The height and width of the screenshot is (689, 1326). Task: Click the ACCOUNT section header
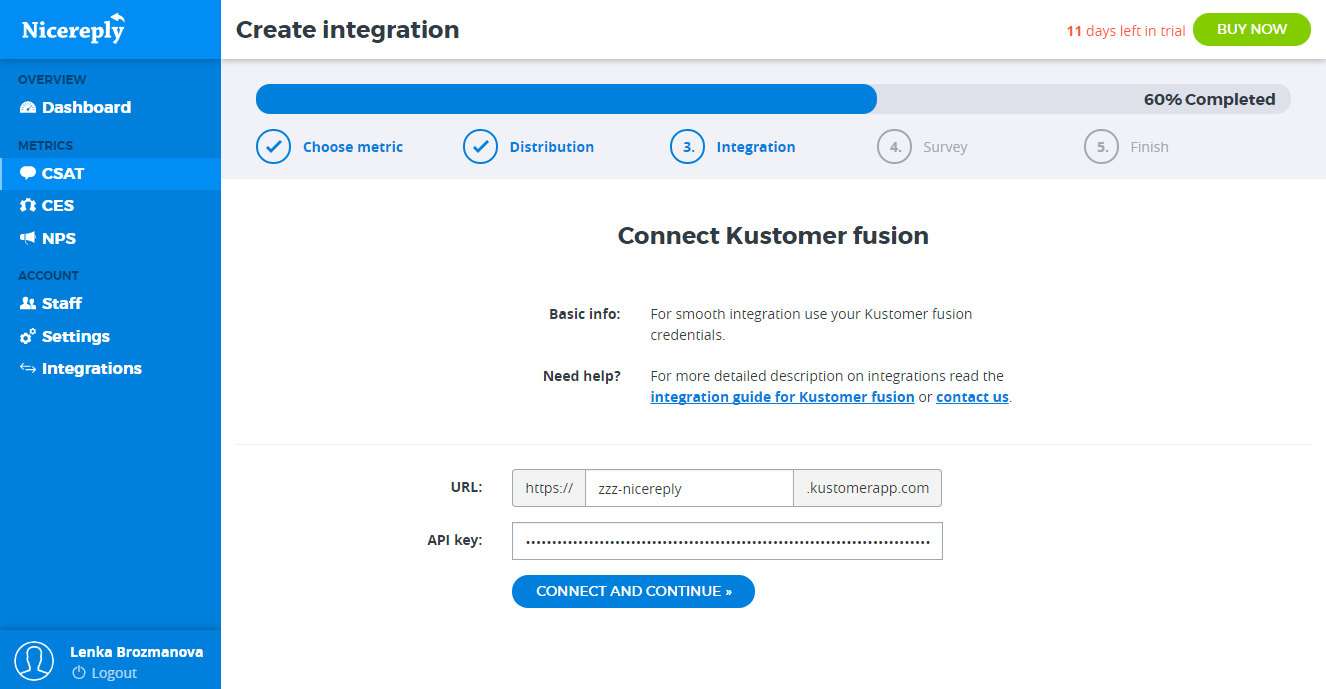point(48,275)
